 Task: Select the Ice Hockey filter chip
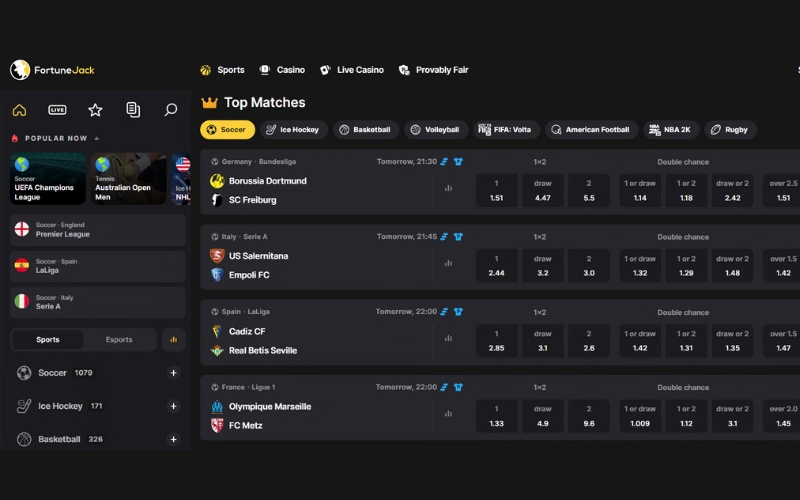point(294,130)
